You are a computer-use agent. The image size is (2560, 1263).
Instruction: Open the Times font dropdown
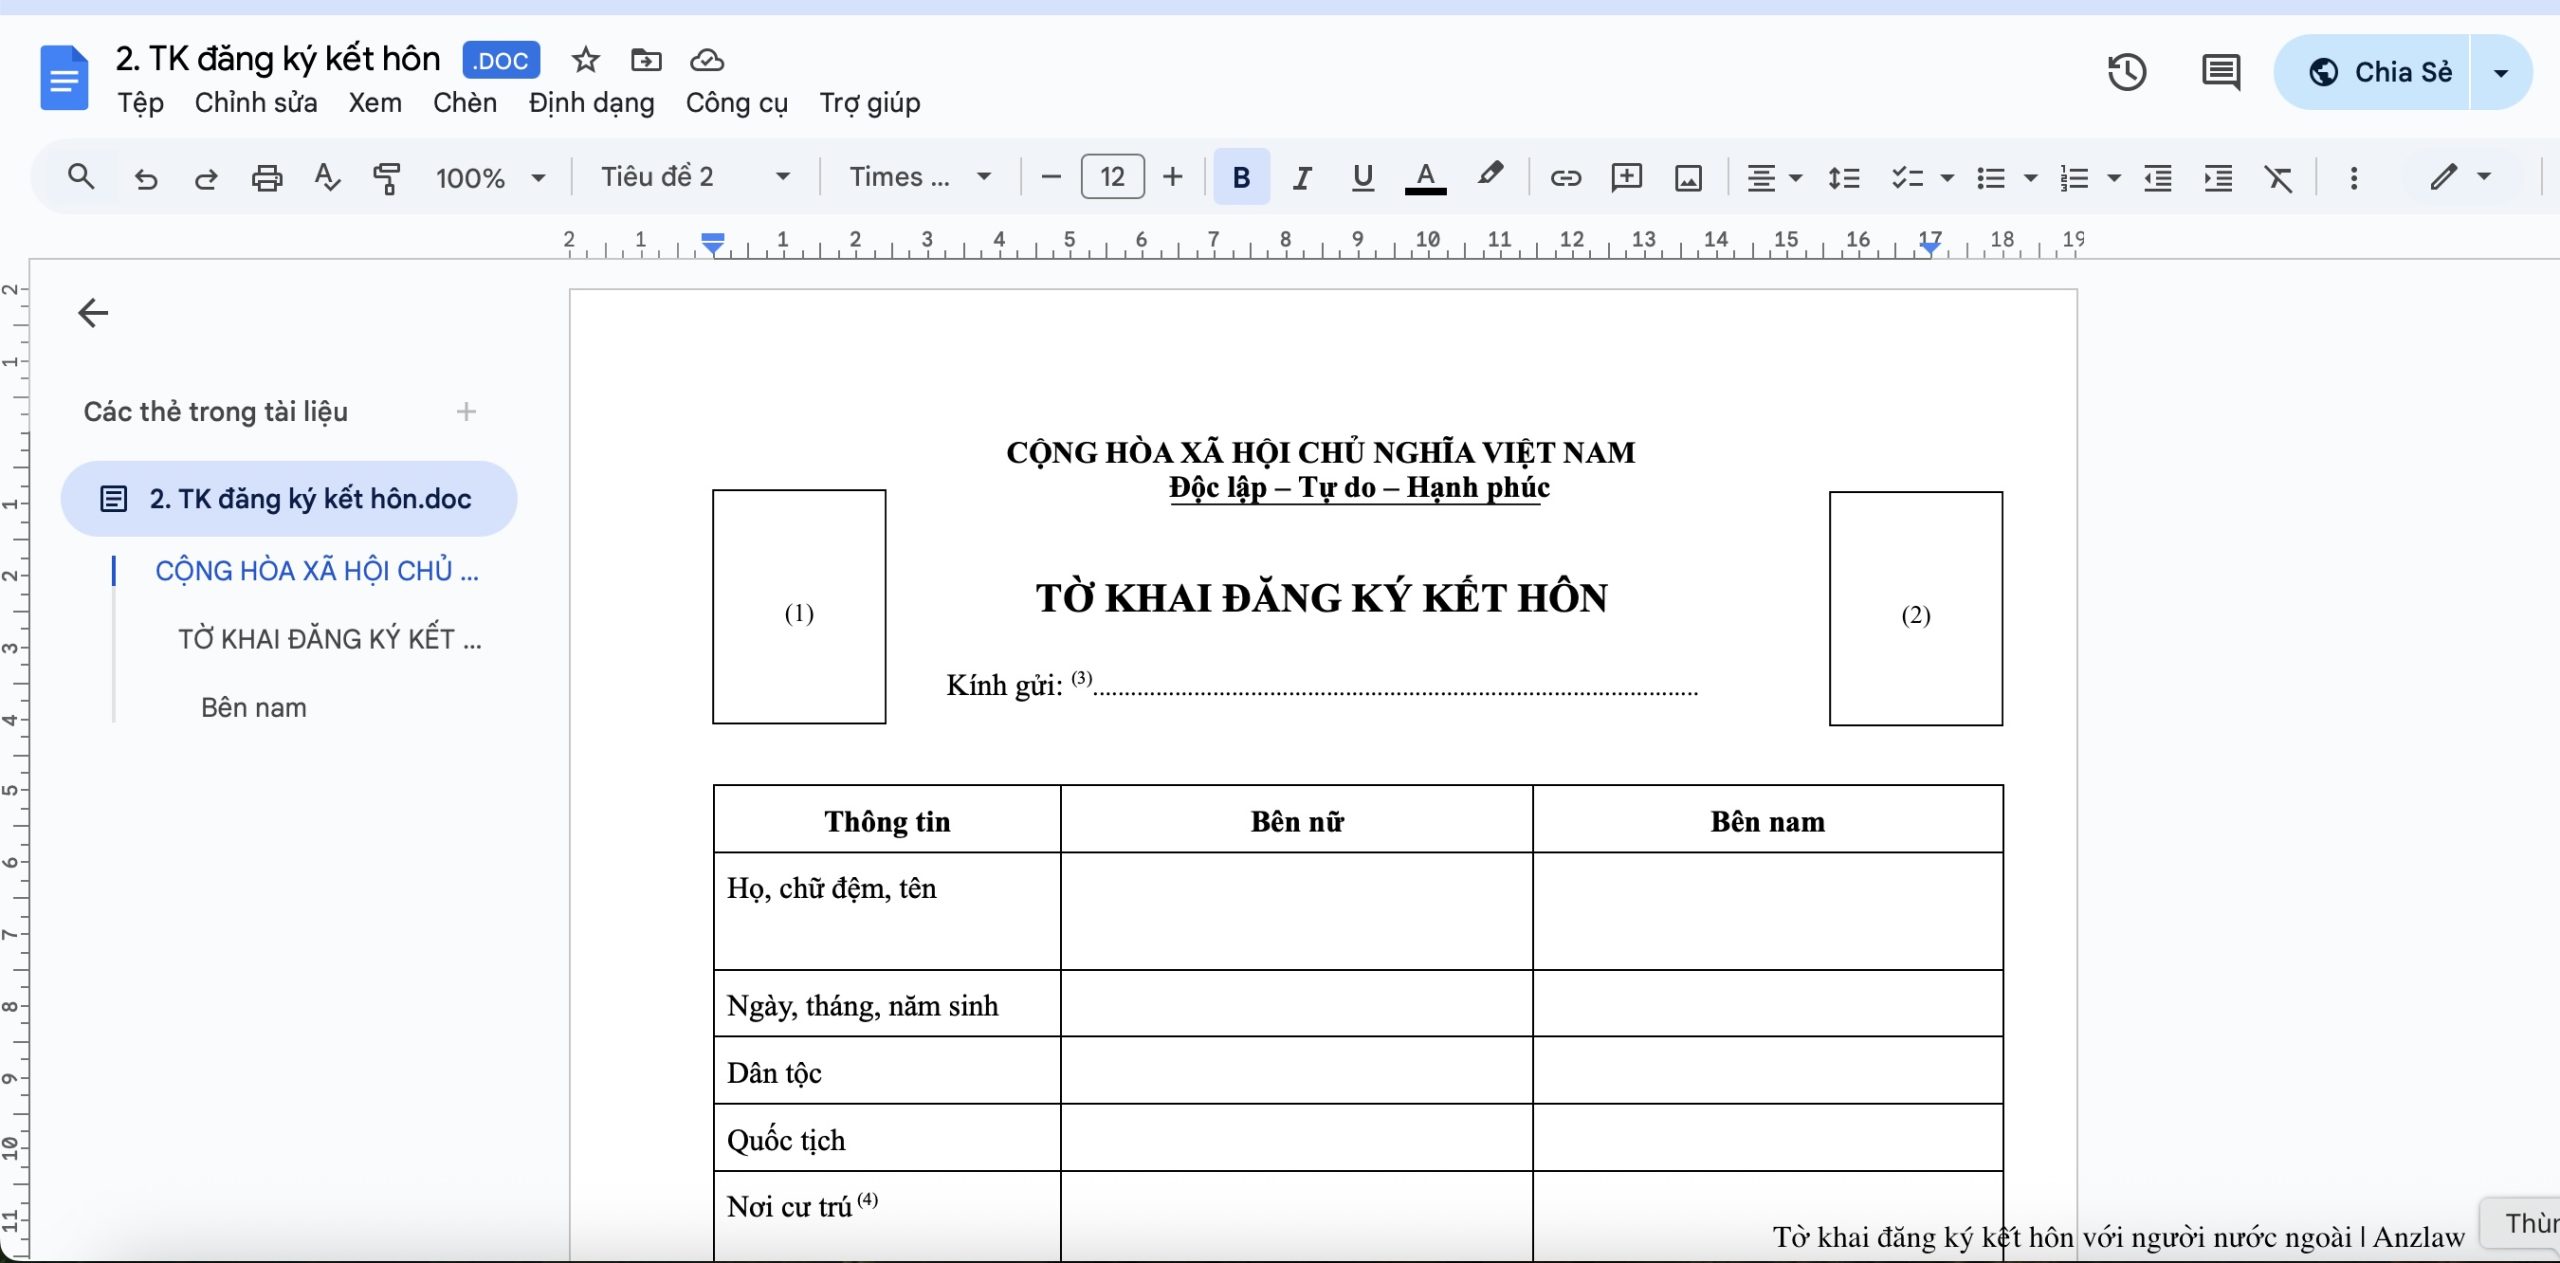tap(919, 177)
